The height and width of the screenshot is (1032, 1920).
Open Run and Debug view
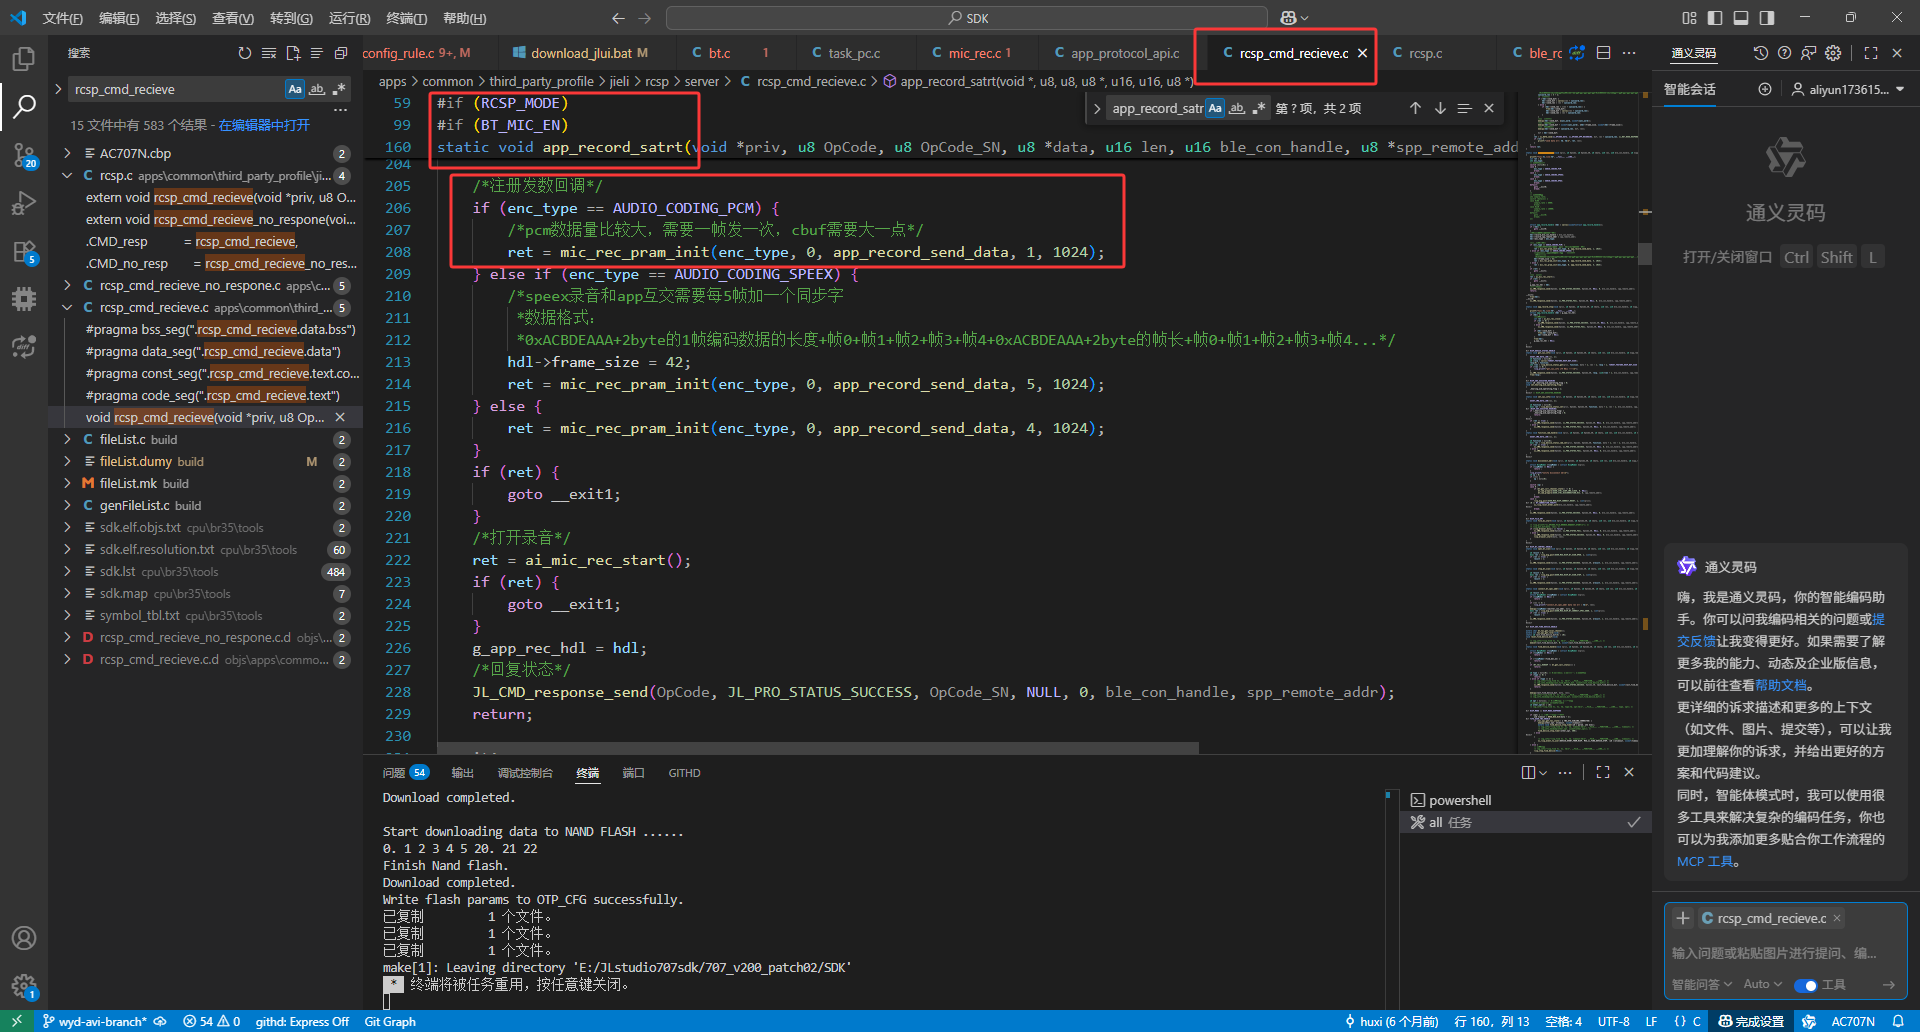pos(24,203)
